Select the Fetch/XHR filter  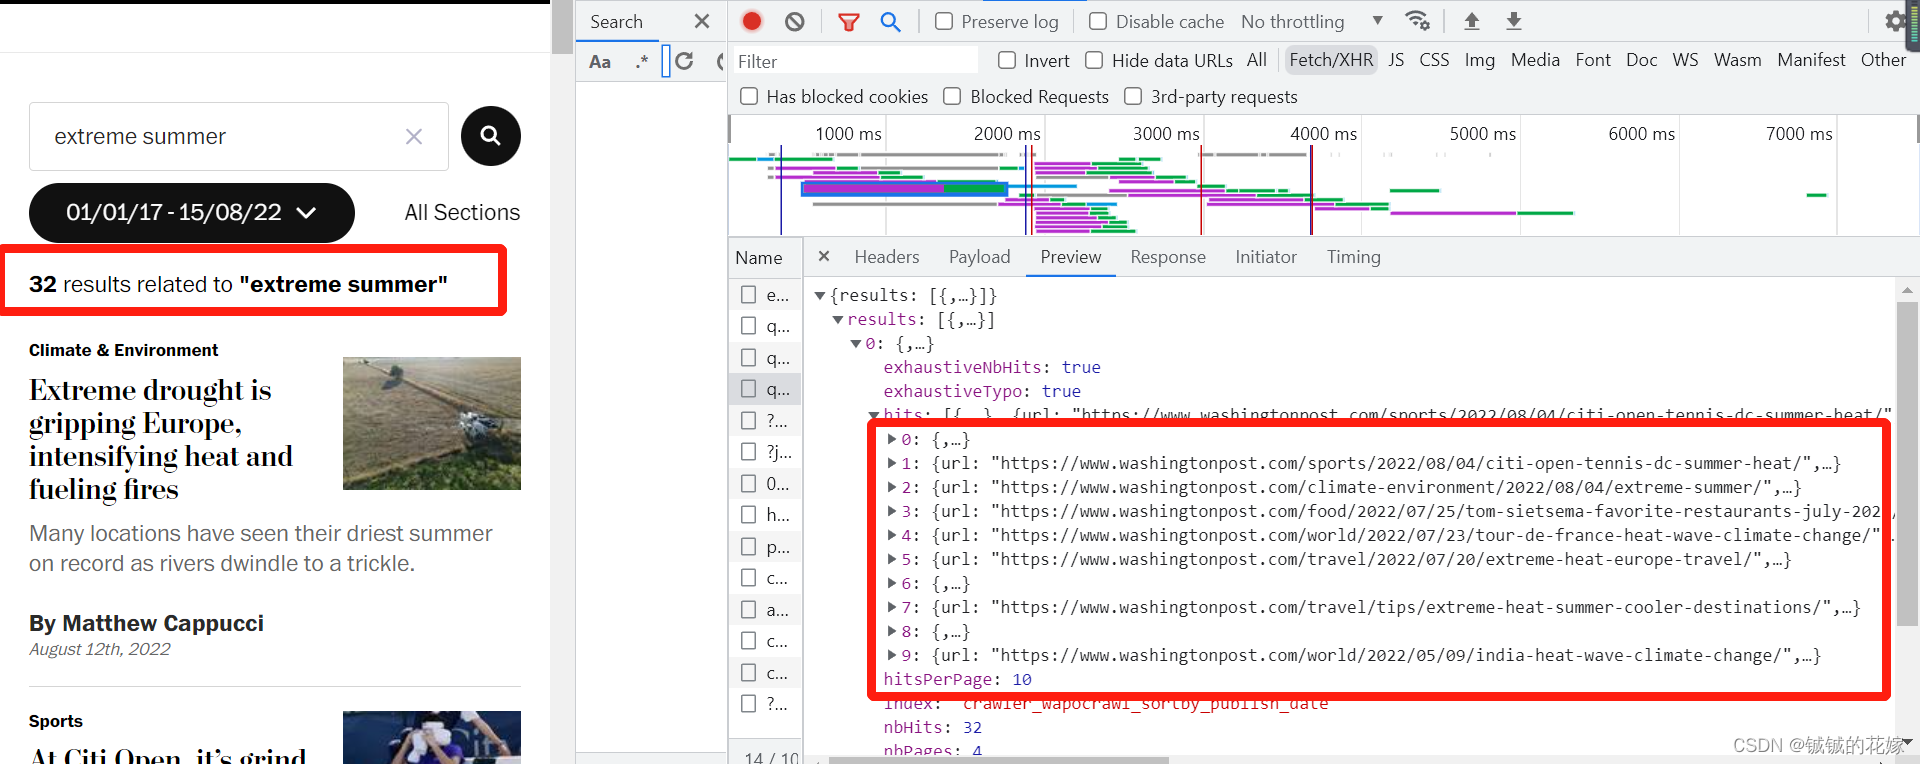[x=1331, y=60]
